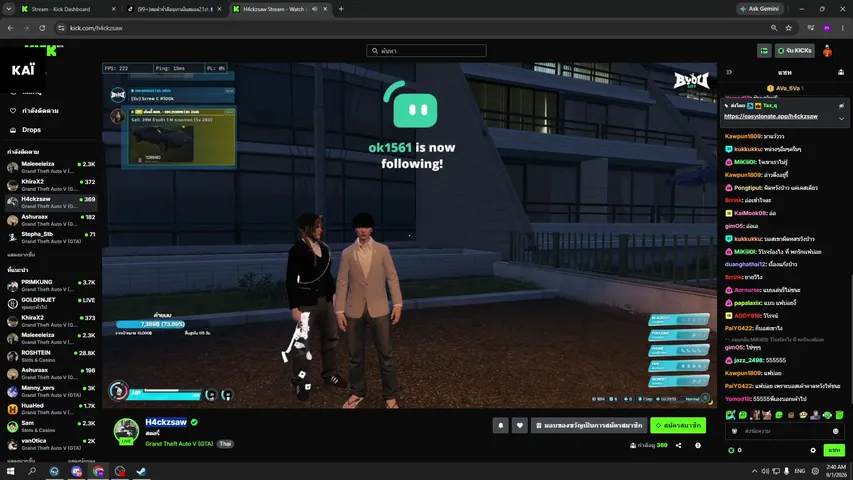Select the last green quick emote in row
The image size is (853, 480).
(x=839, y=415)
